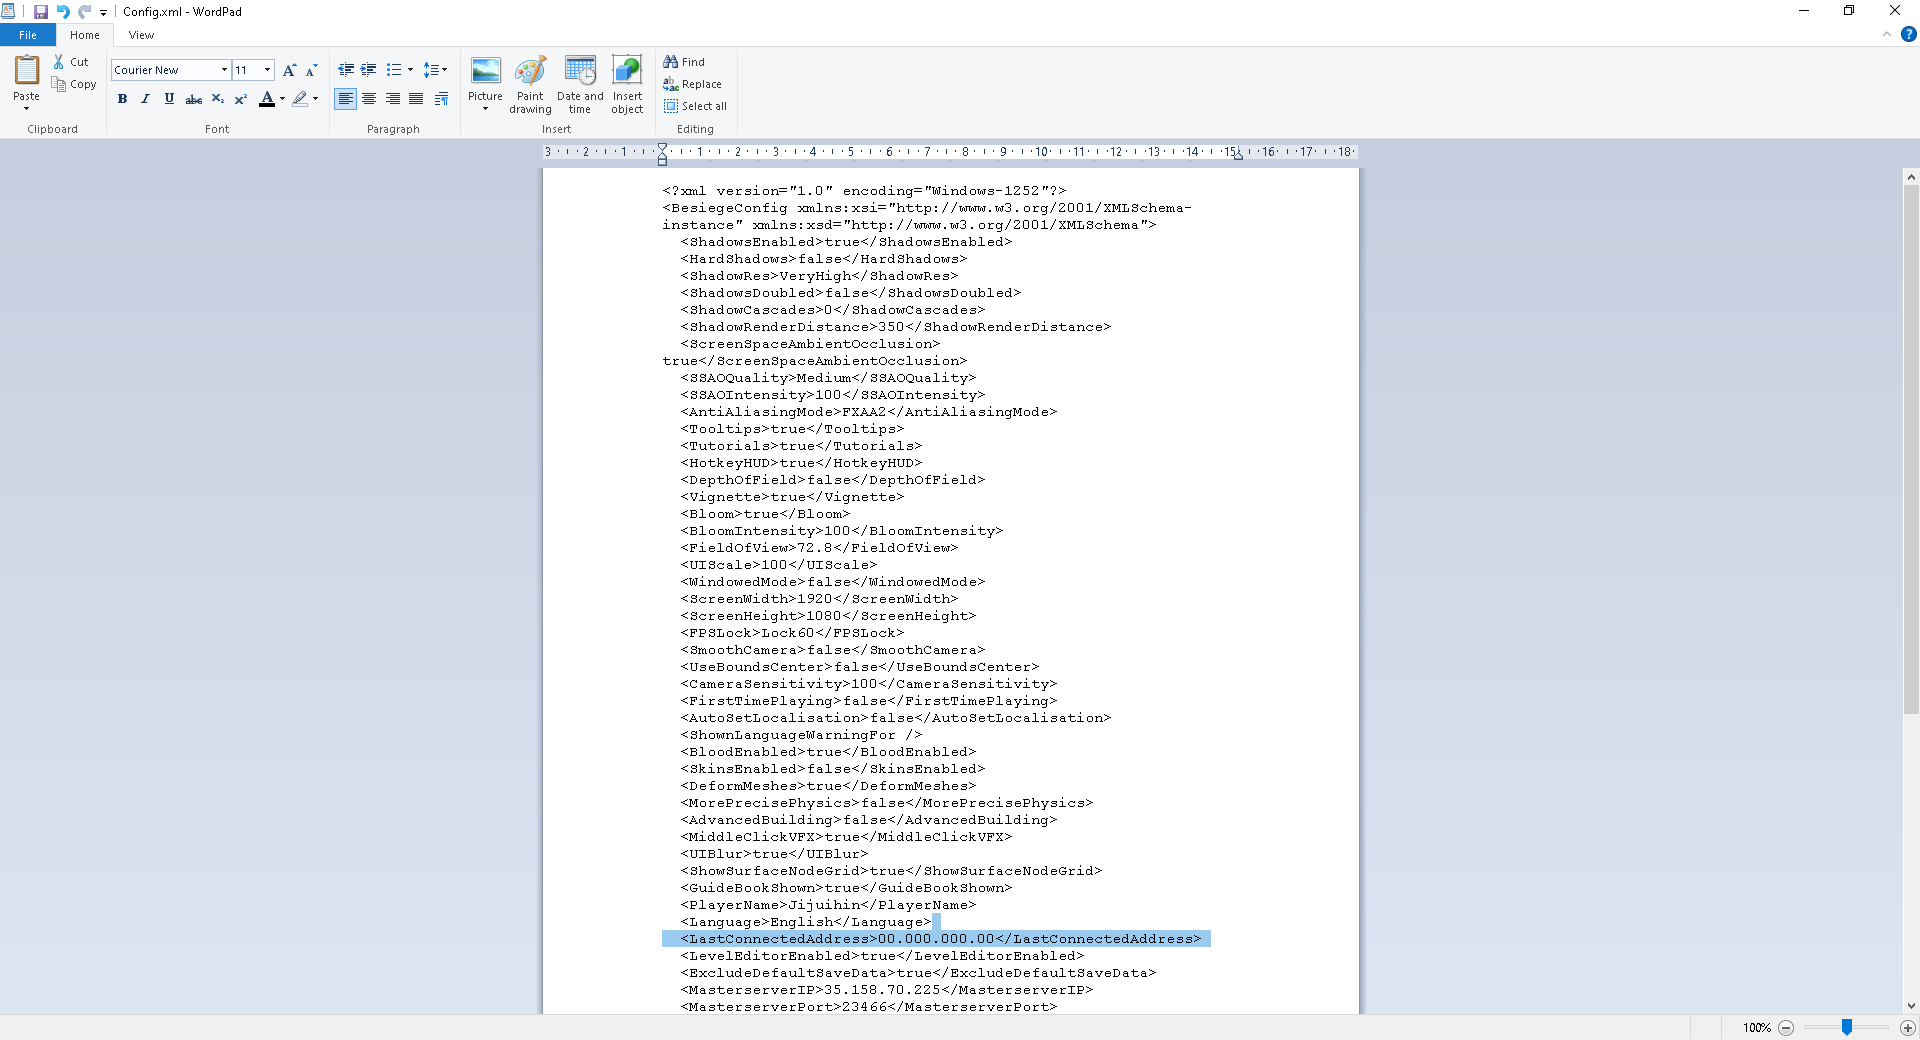
Task: Click the MasterserverIP line
Action: click(x=887, y=990)
